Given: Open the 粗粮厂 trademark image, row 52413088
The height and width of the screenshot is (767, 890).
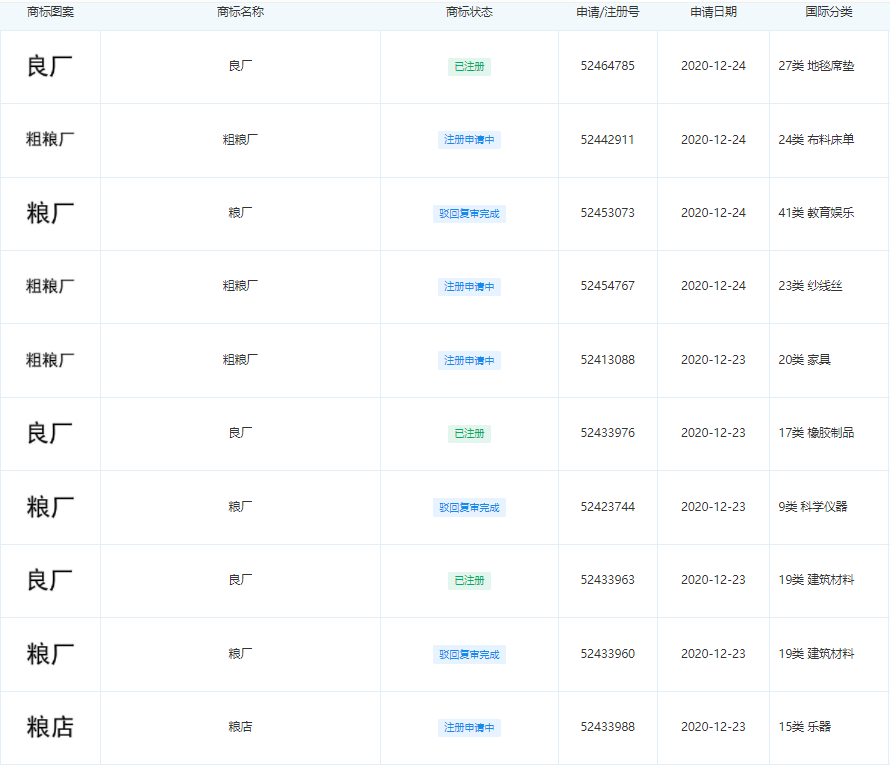Looking at the screenshot, I should (50, 361).
